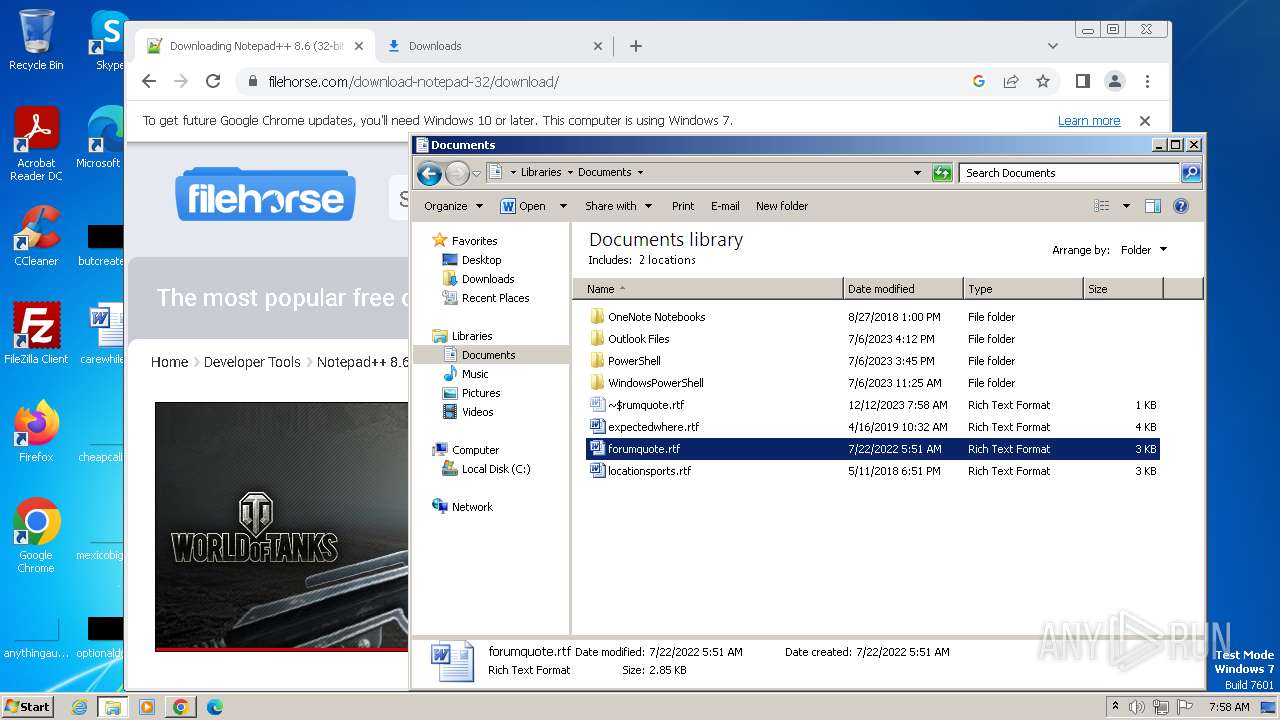Image resolution: width=1280 pixels, height=720 pixels.
Task: Click E-mail in the Explorer toolbar
Action: click(725, 206)
